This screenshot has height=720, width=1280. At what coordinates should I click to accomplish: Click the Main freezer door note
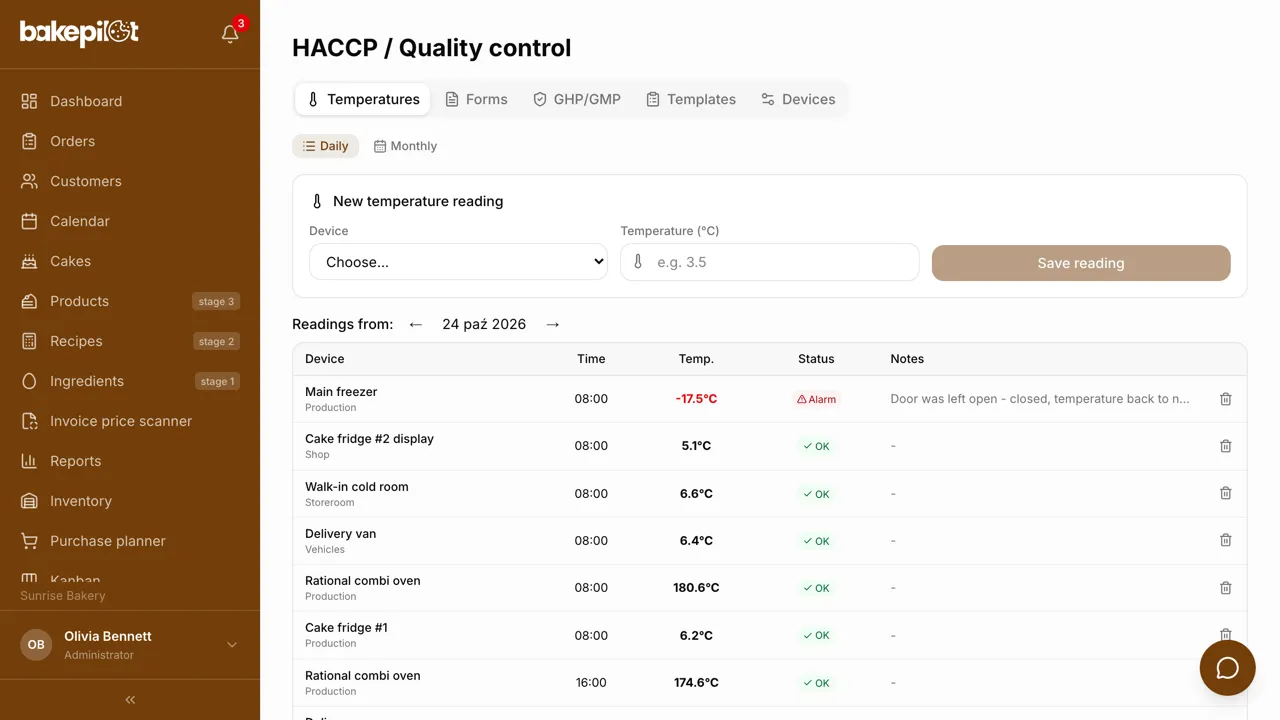(1040, 399)
